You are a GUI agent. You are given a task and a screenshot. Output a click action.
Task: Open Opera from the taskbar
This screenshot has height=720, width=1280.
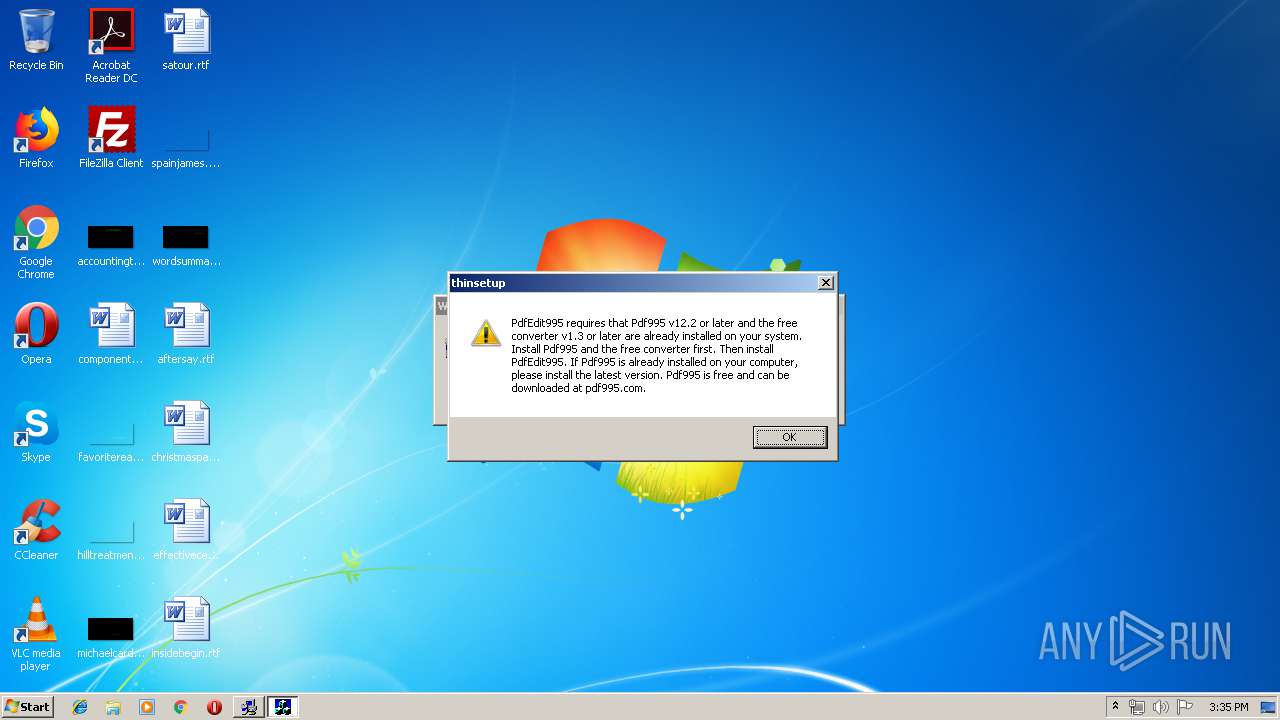[x=214, y=707]
